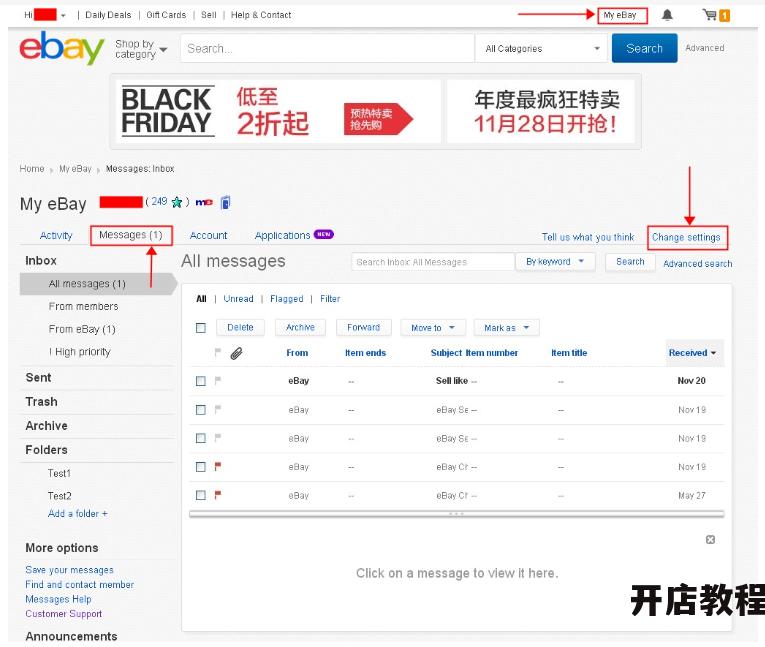Click the blue store icon beside 'me'

point(225,202)
